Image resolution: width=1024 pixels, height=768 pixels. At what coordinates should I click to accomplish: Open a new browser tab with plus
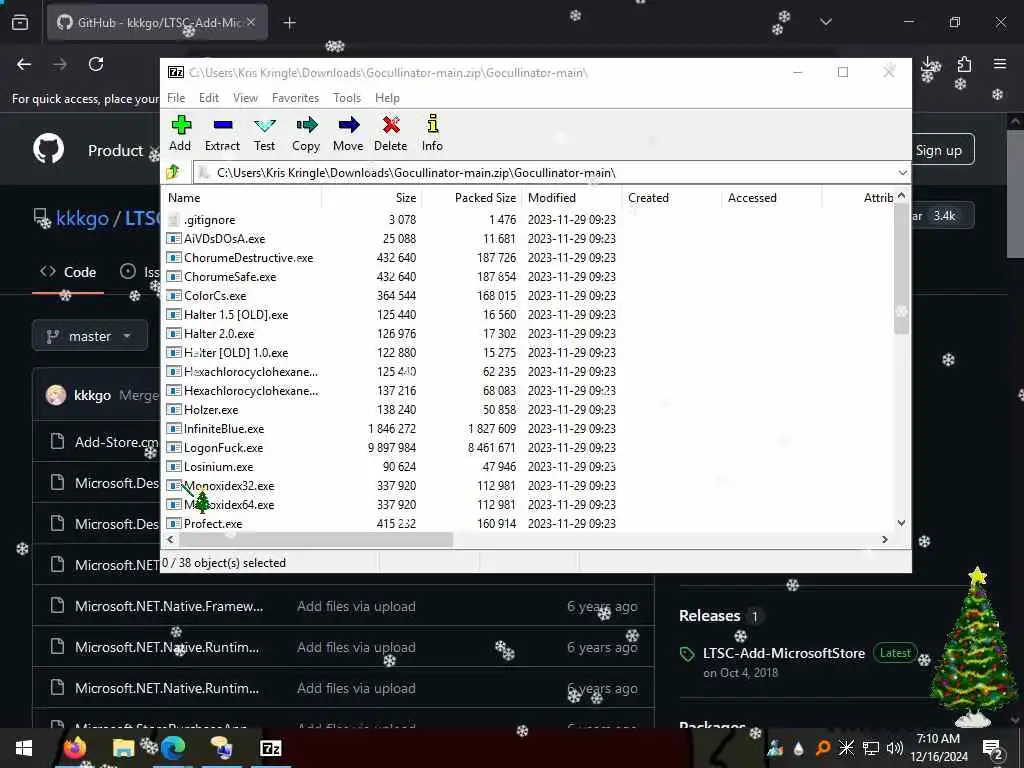click(x=289, y=23)
